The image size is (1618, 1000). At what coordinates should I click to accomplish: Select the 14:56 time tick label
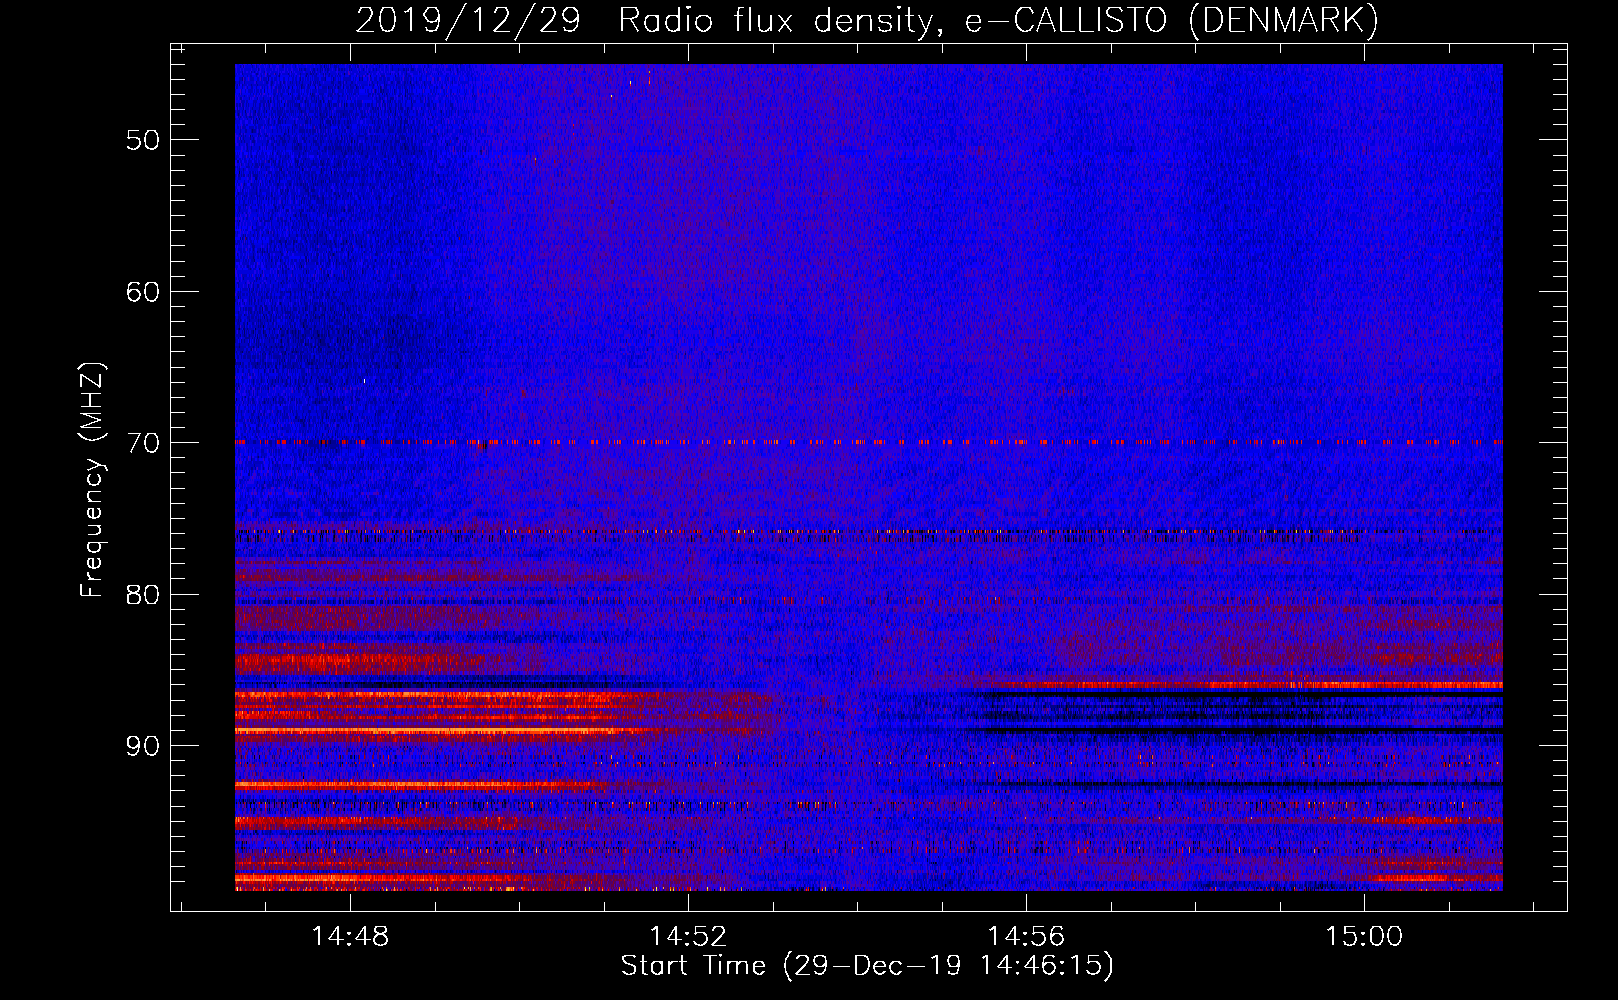click(1026, 937)
